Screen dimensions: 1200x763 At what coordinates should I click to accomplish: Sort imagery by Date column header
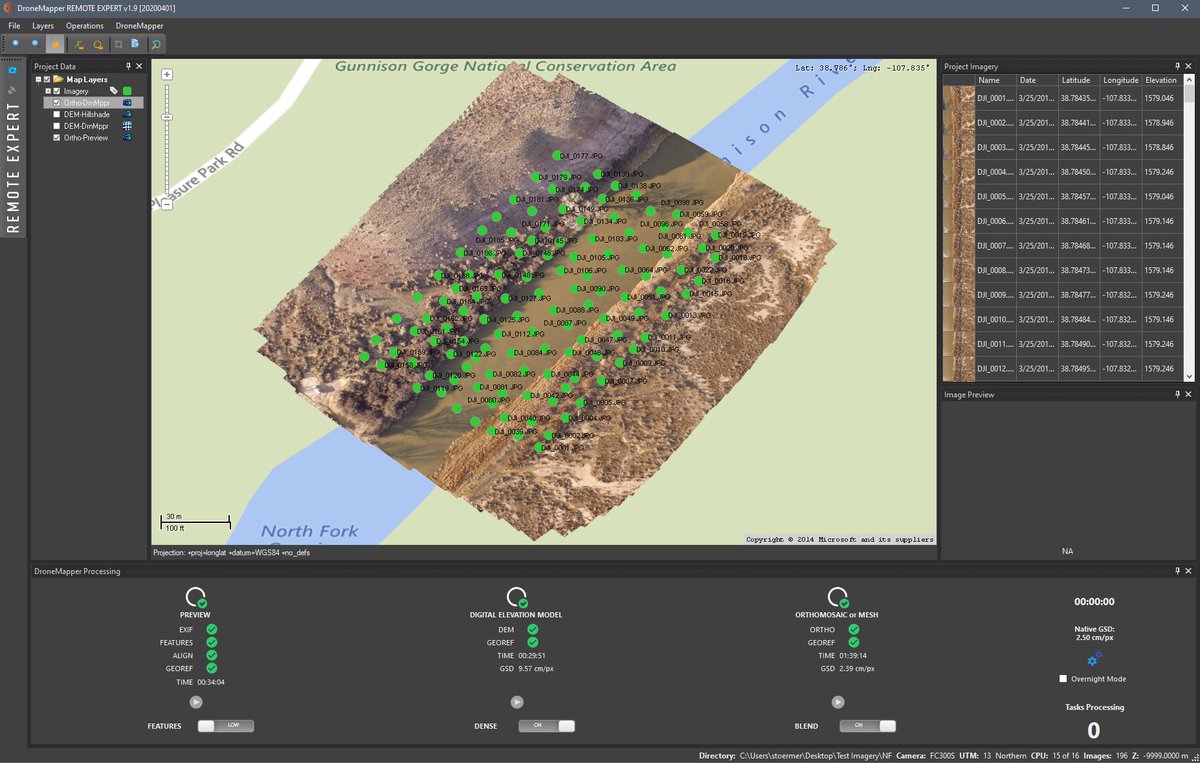click(1038, 80)
